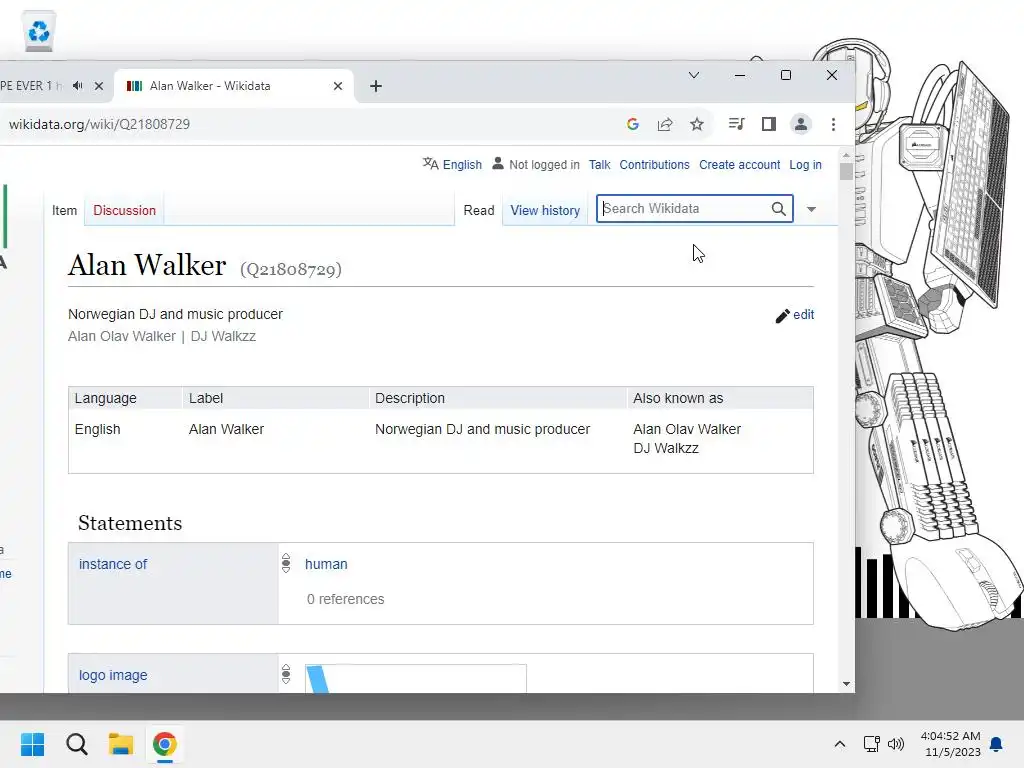Click Create account link
Image resolution: width=1024 pixels, height=768 pixels.
click(739, 165)
